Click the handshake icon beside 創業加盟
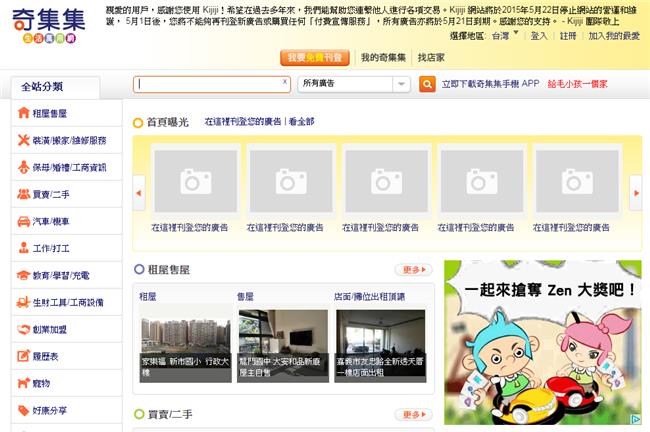650x432 pixels. click(24, 329)
